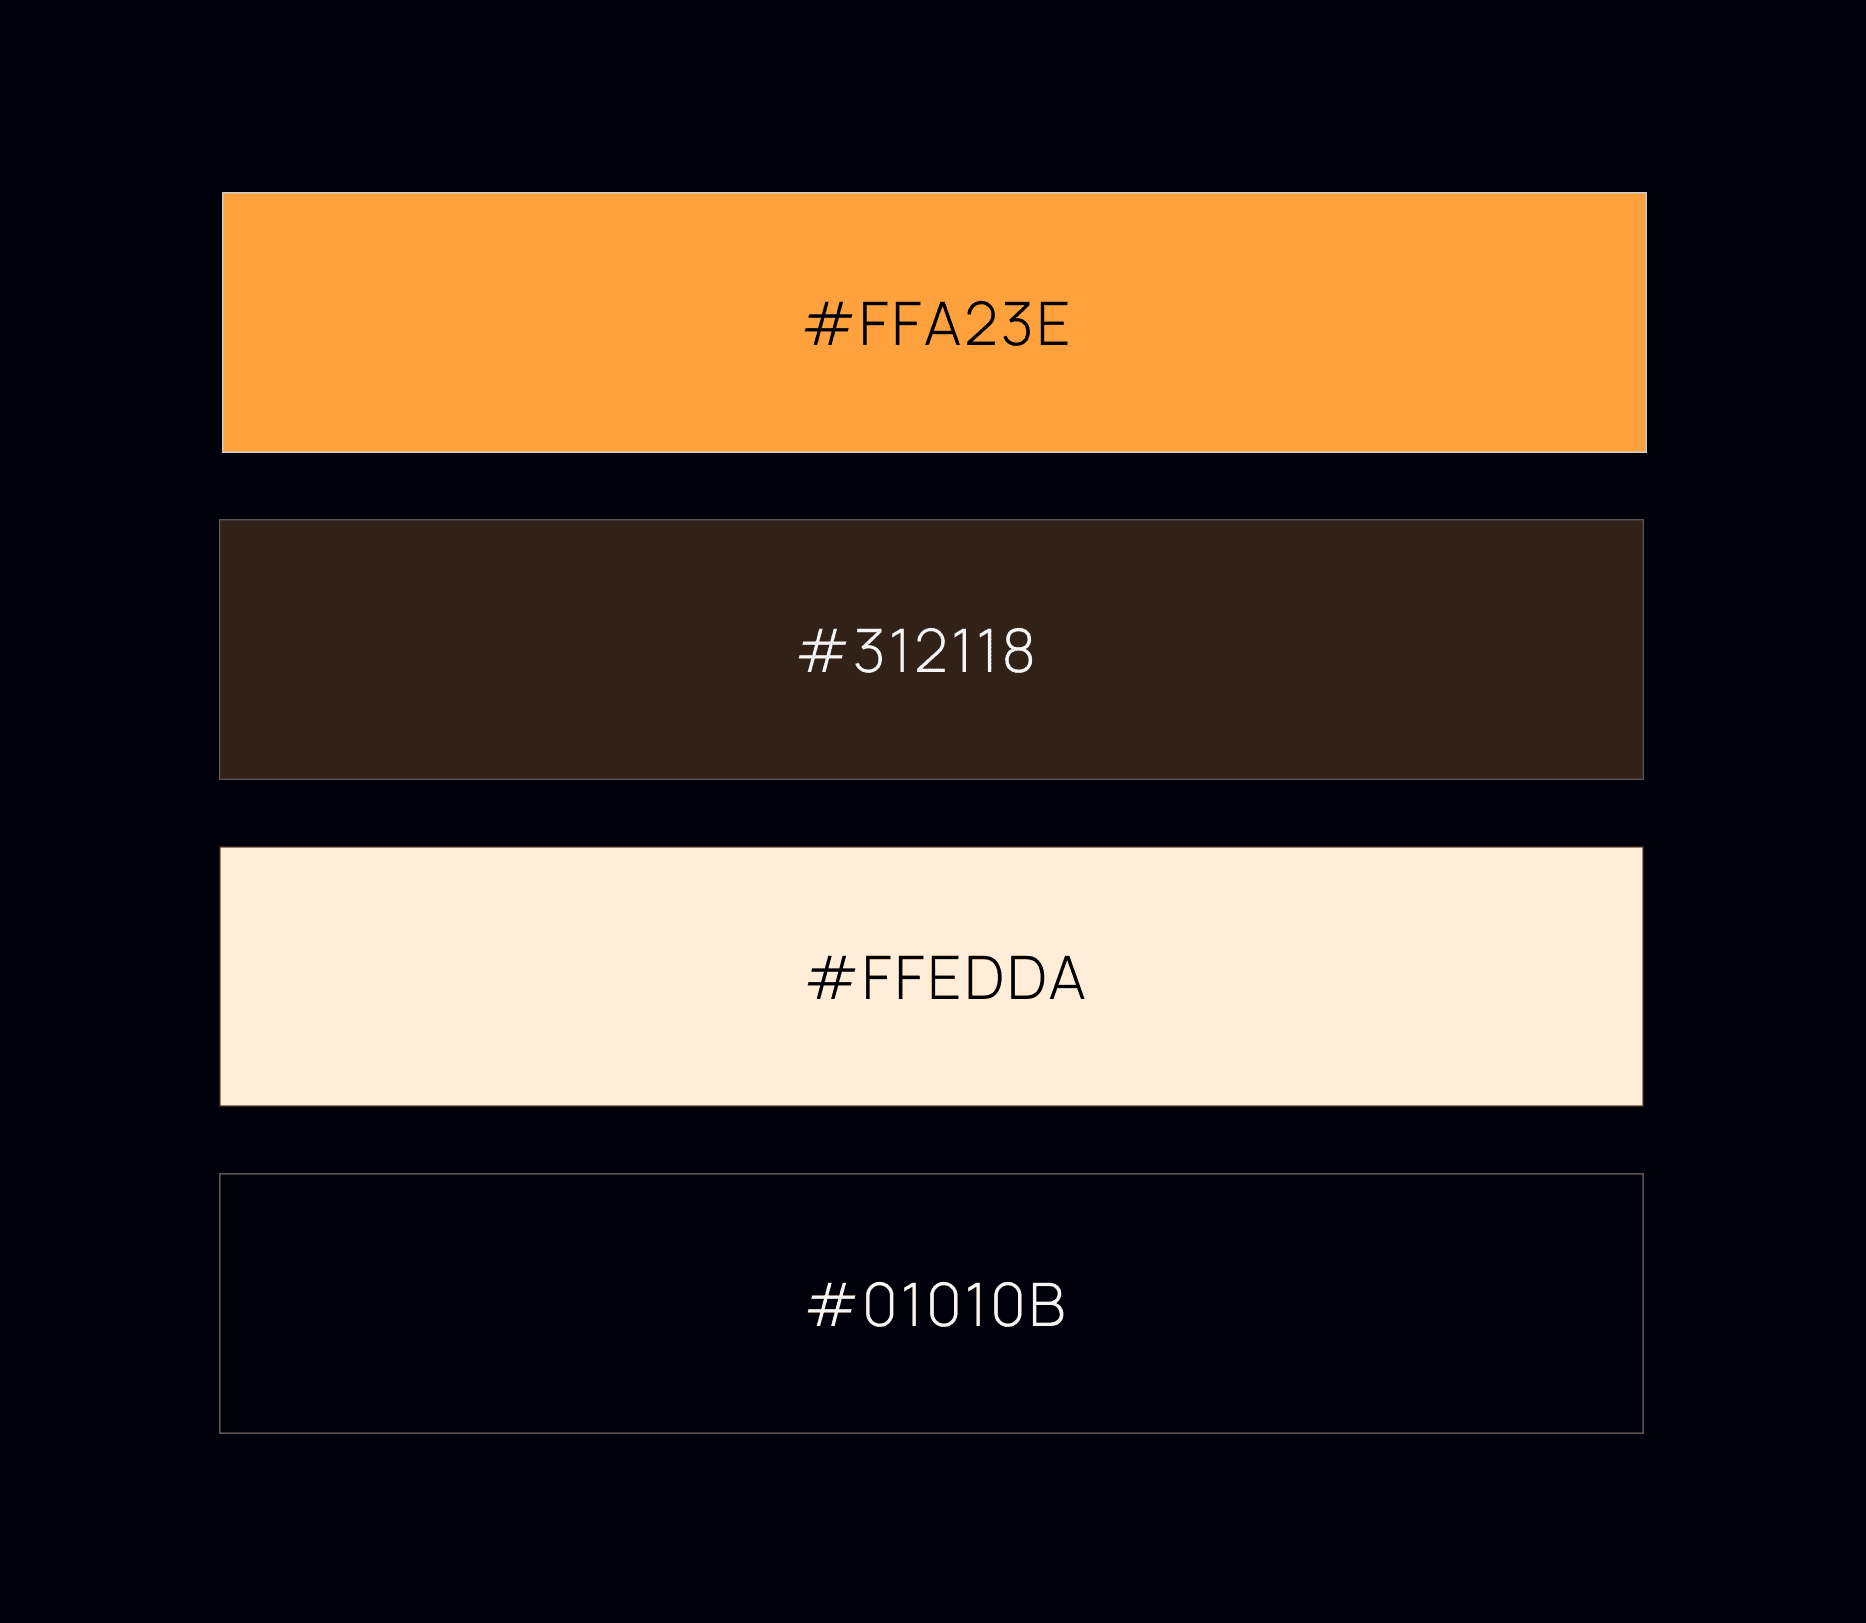
Task: Click the letter B ending #01010B
Action: pos(1047,1305)
